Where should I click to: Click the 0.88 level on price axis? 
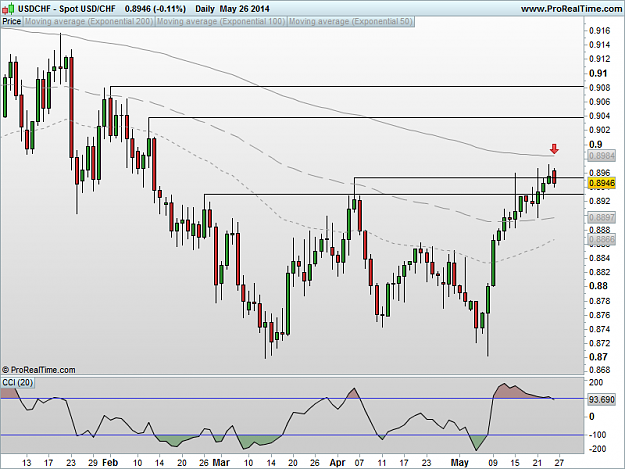tap(598, 286)
